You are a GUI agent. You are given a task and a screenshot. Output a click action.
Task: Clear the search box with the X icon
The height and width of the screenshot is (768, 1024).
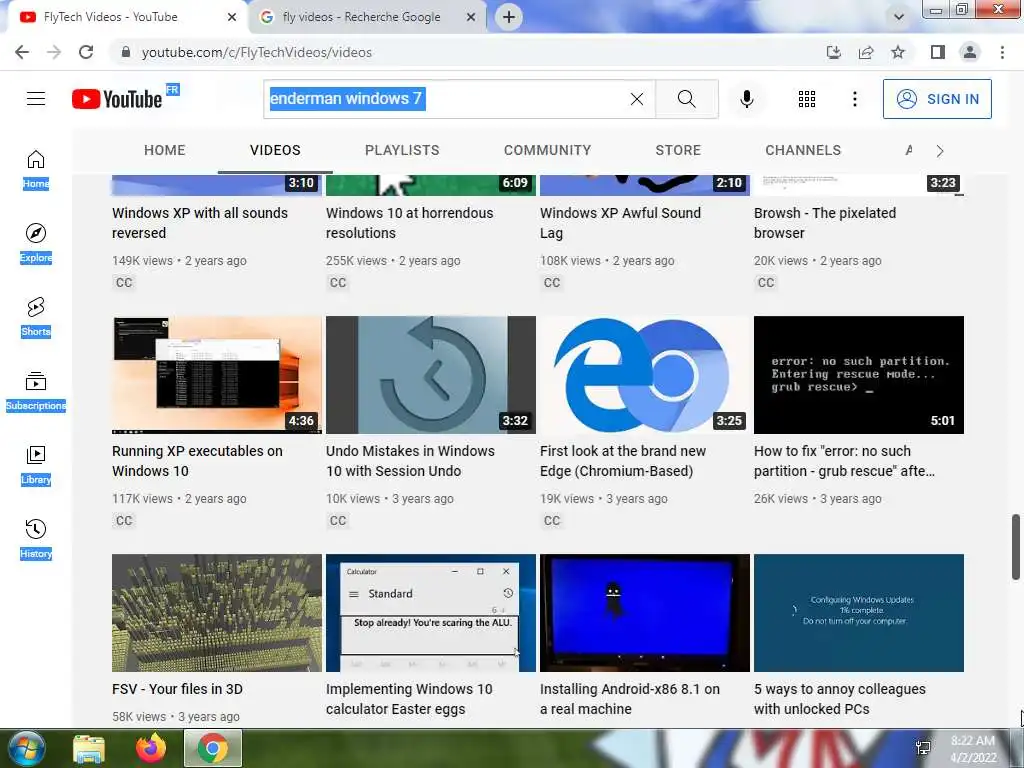637,99
